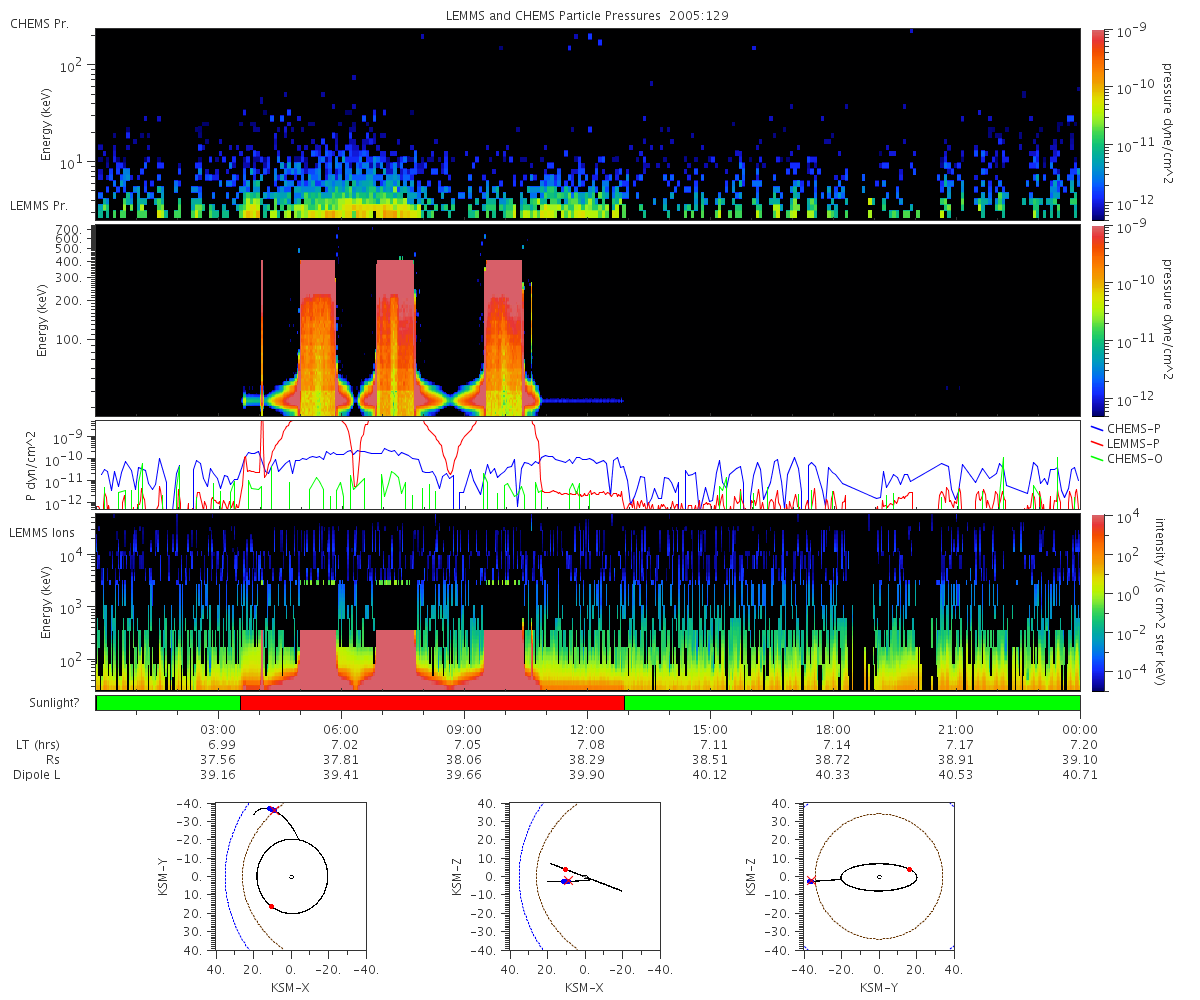1200x1000 pixels.
Task: Click the LEMMS Ions intensity color bar
Action: coord(1097,602)
